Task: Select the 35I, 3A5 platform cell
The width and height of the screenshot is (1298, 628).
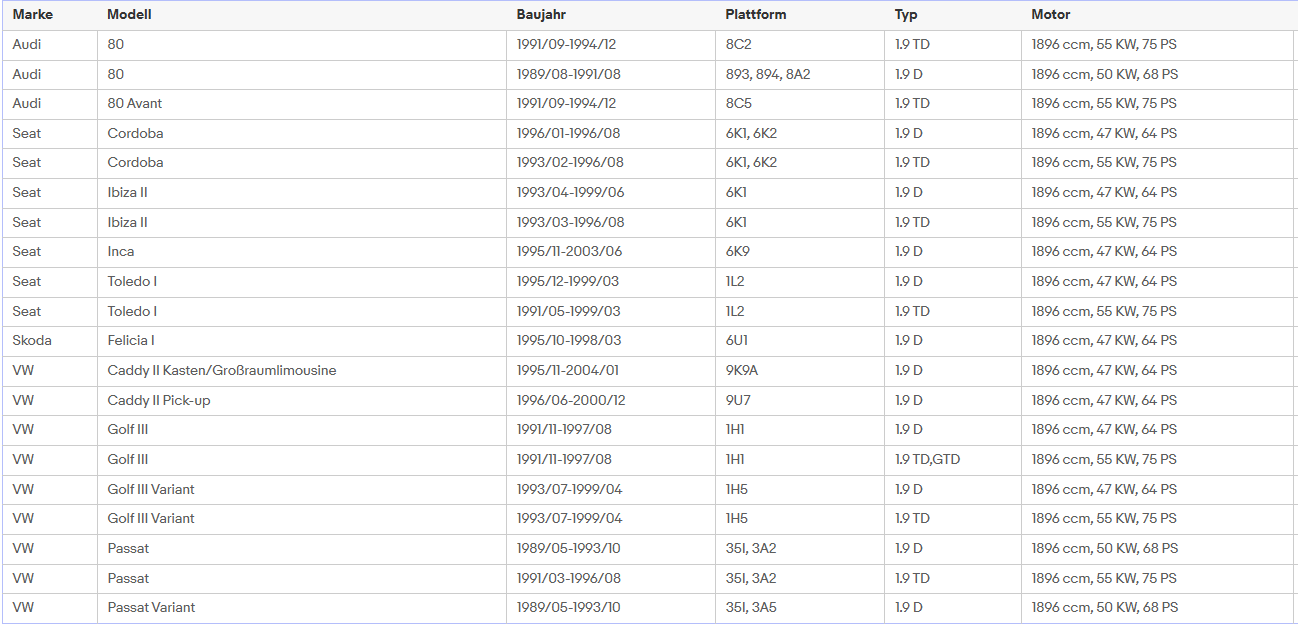Action: pyautogui.click(x=751, y=608)
